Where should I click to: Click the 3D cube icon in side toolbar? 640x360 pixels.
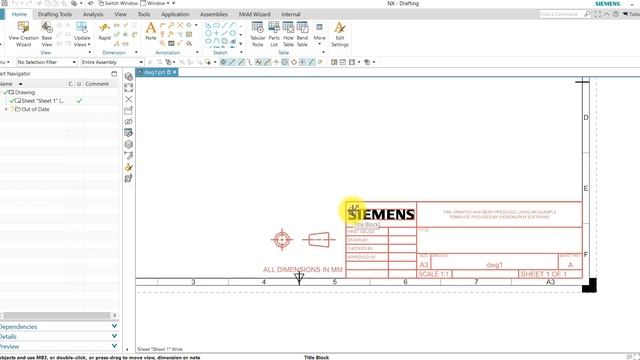(129, 144)
